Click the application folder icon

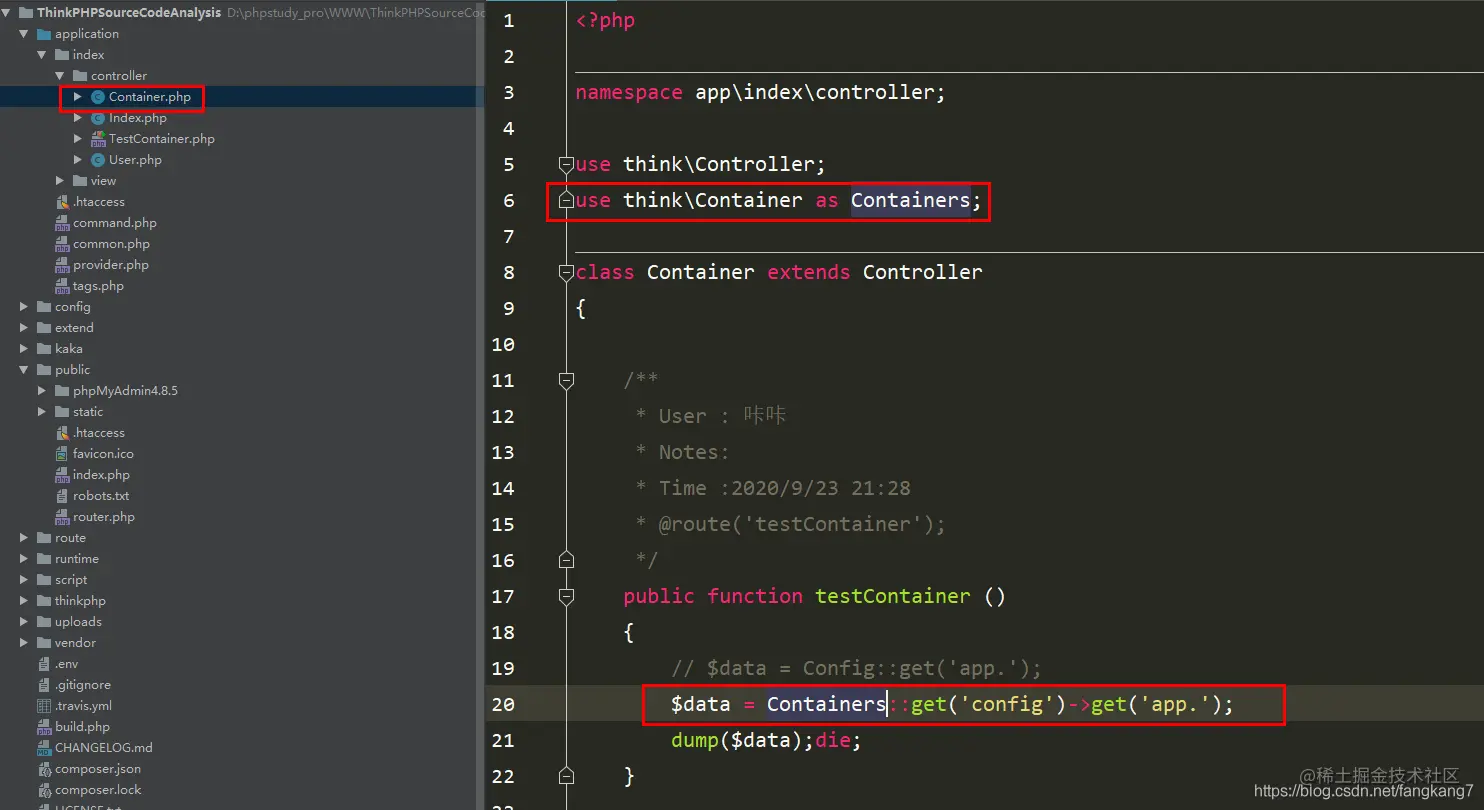click(44, 34)
